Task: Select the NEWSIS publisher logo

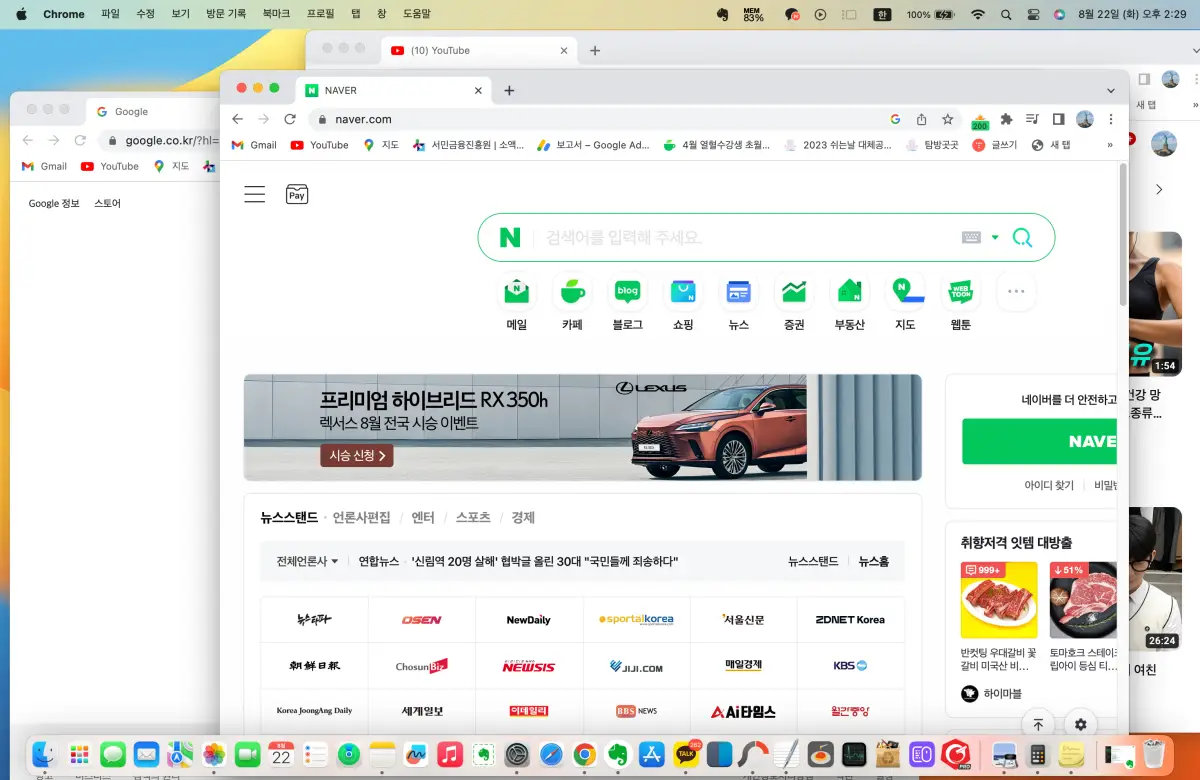Action: click(529, 666)
